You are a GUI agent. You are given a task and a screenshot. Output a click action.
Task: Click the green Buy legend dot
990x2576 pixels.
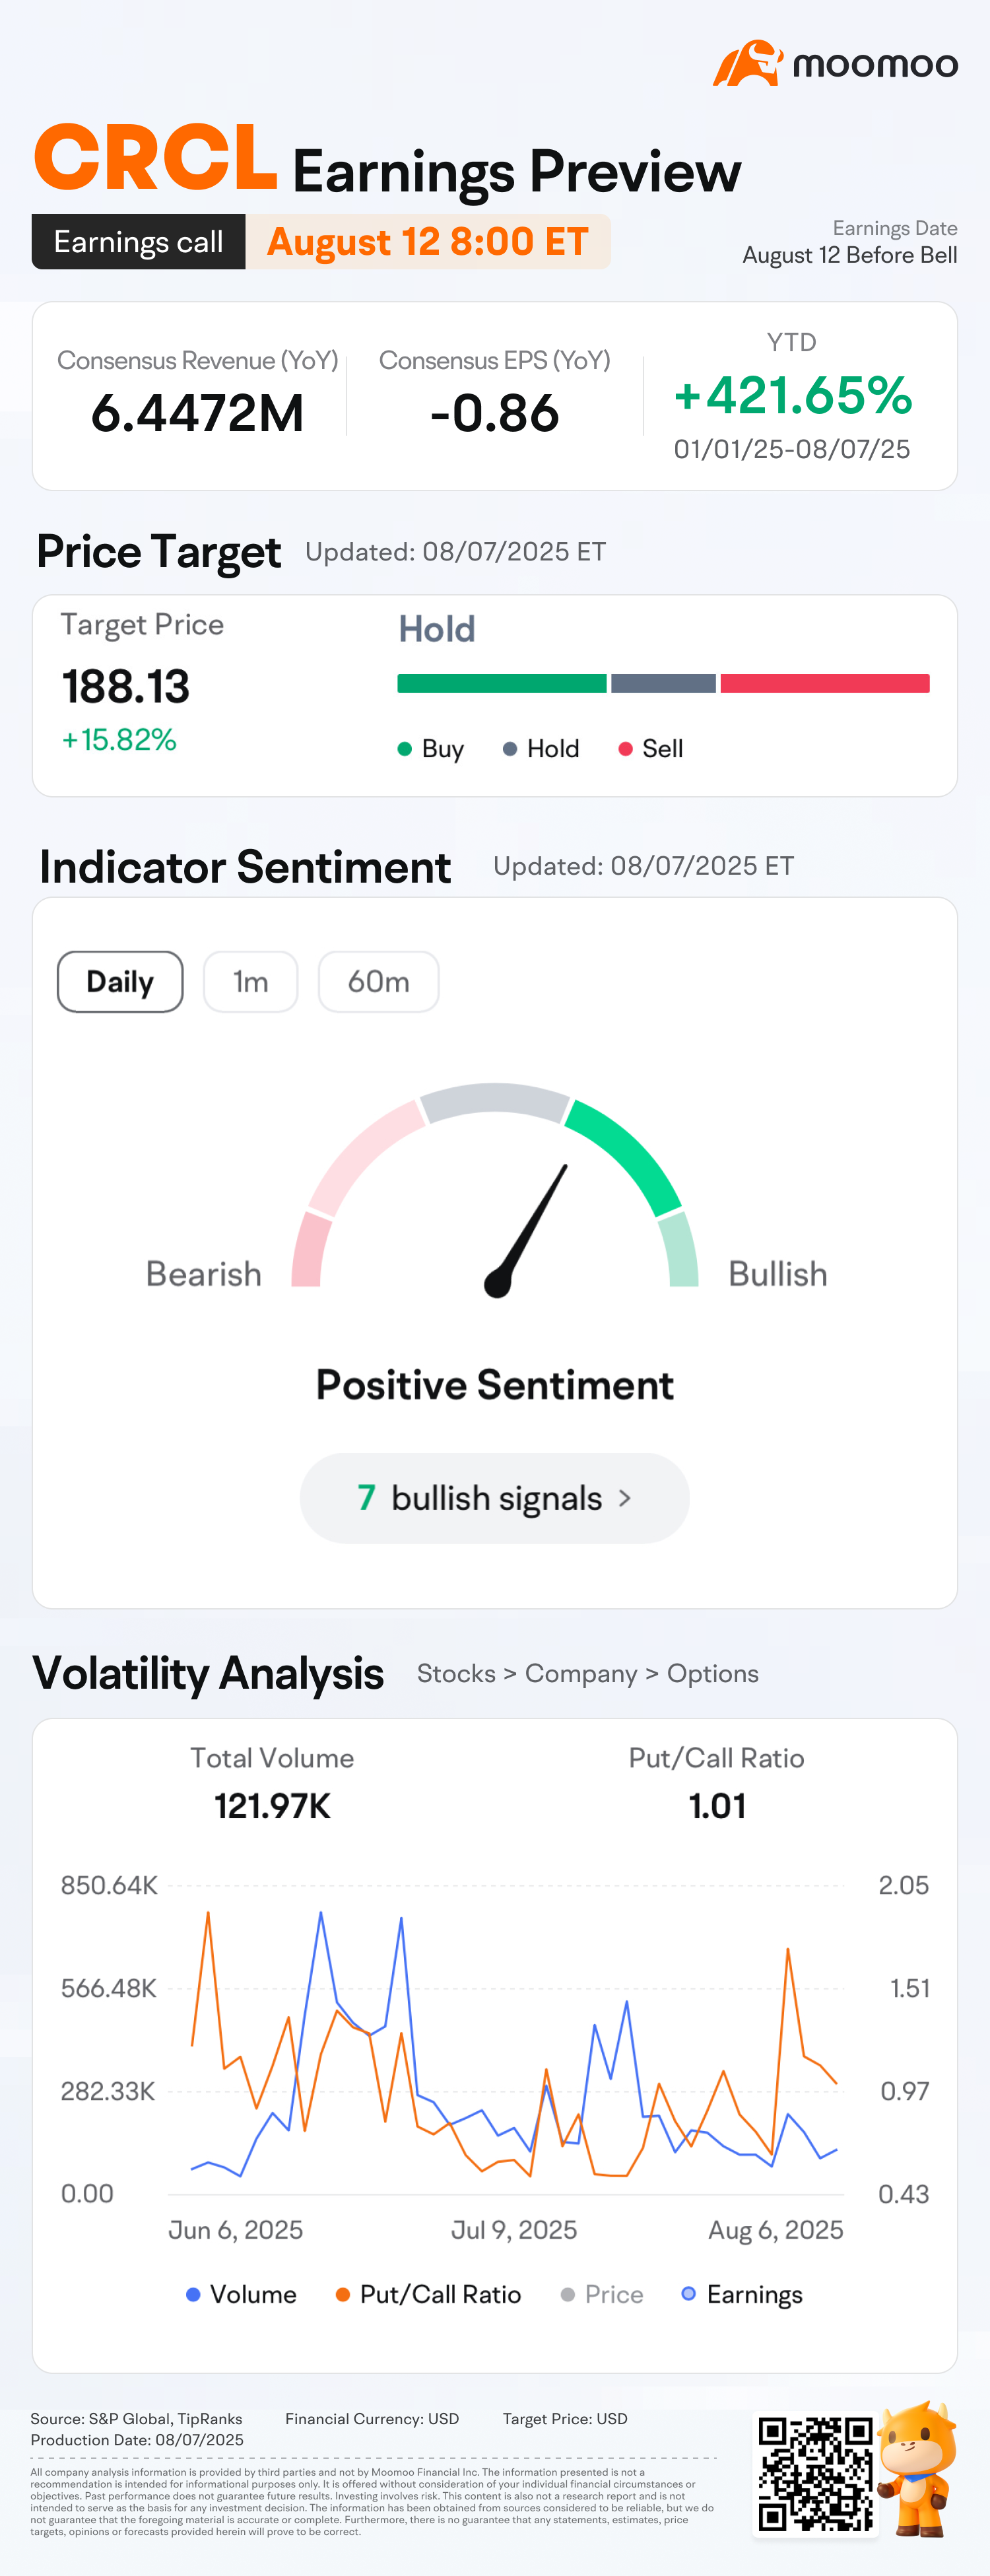click(405, 749)
